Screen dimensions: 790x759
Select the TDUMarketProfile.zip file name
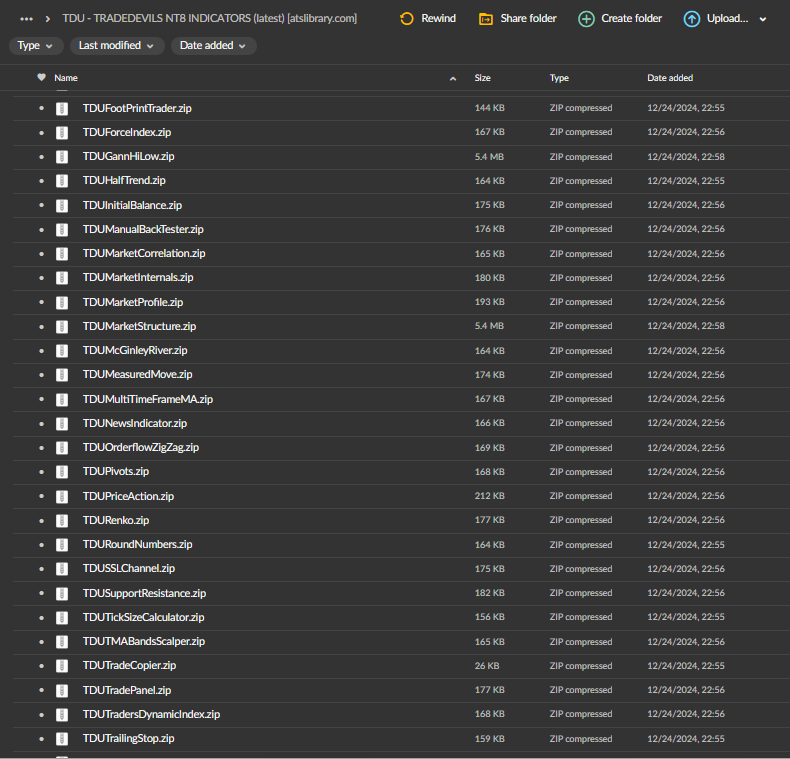(133, 302)
